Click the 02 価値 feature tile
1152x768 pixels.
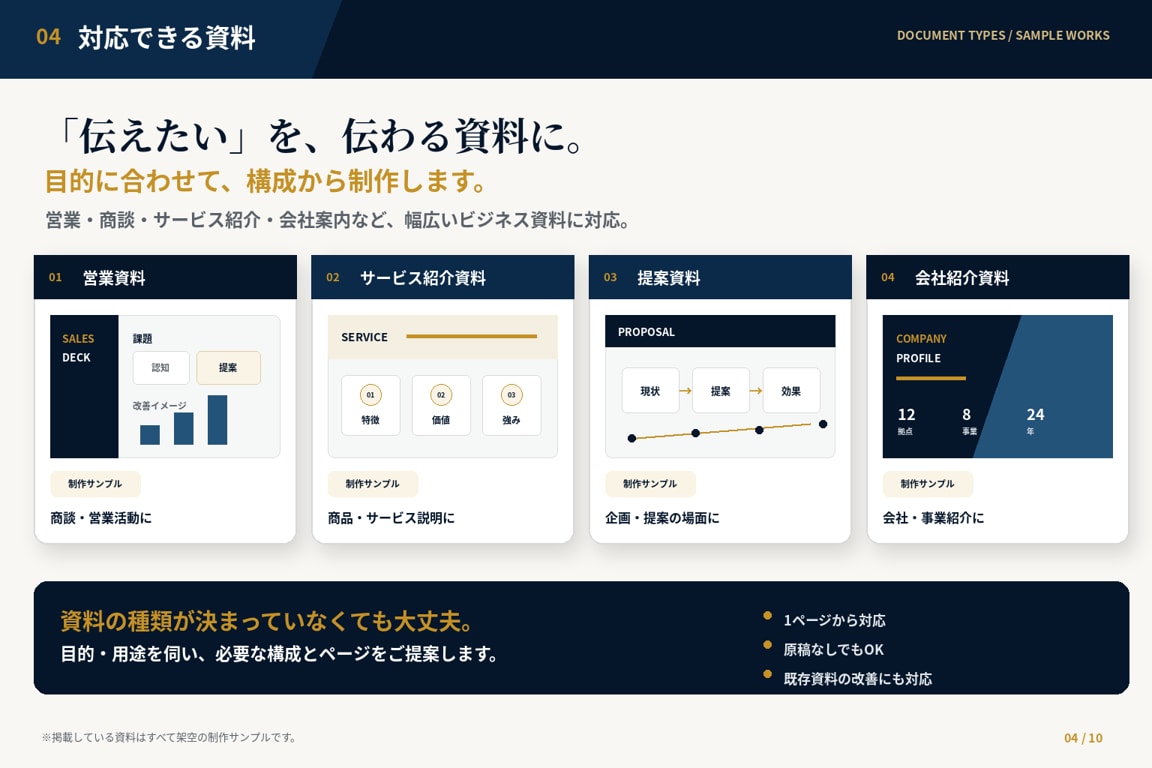[441, 405]
